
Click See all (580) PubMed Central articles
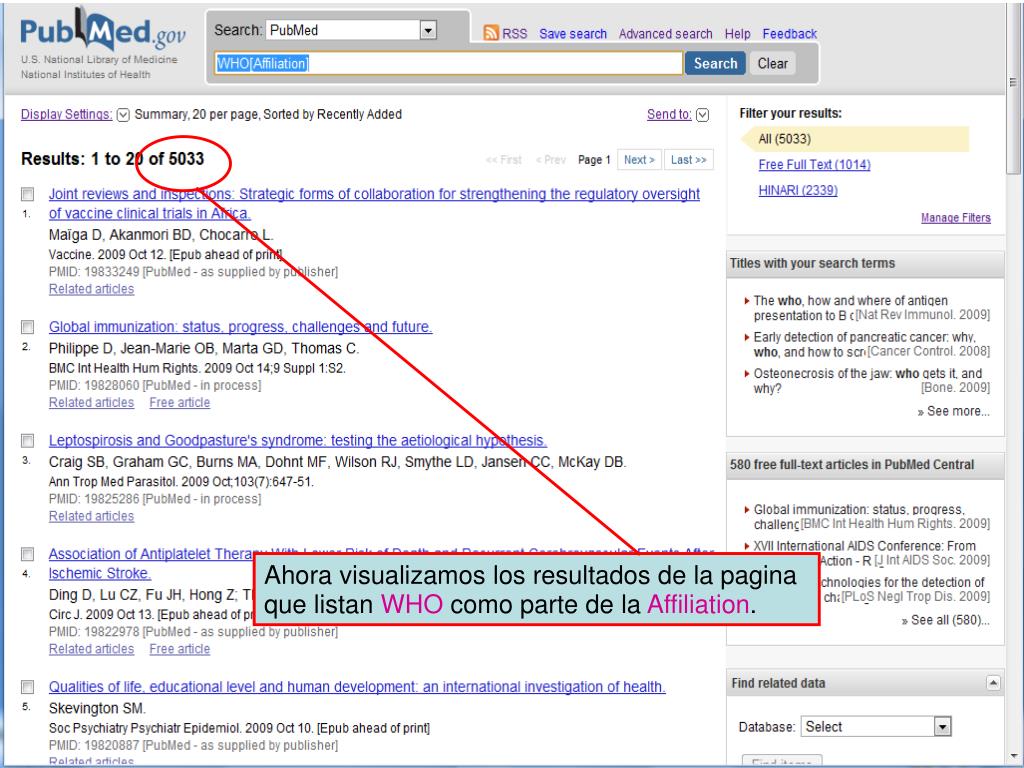[x=946, y=620]
